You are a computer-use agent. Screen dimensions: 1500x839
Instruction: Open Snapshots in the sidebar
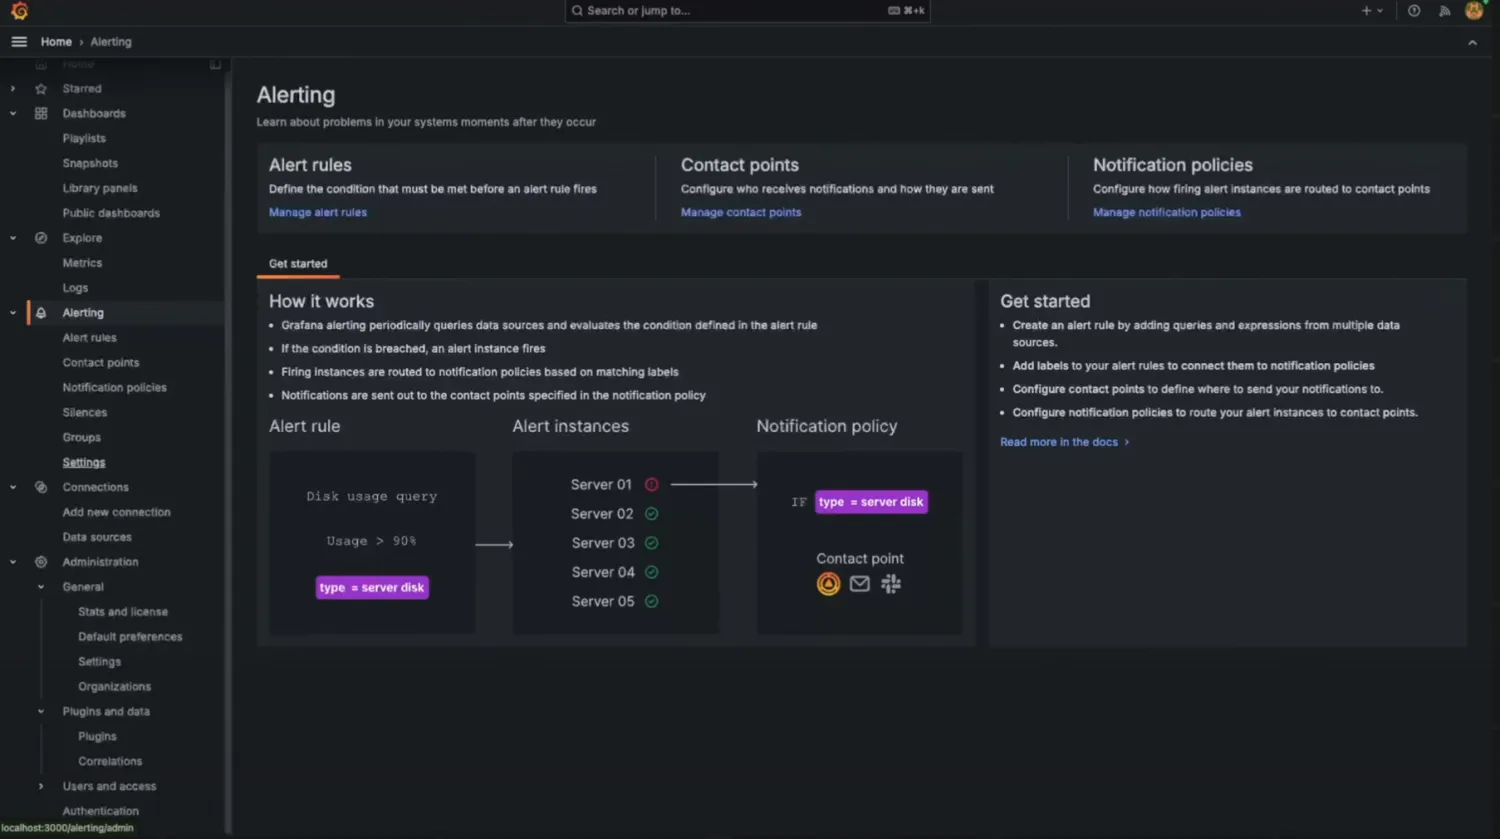pyautogui.click(x=90, y=164)
